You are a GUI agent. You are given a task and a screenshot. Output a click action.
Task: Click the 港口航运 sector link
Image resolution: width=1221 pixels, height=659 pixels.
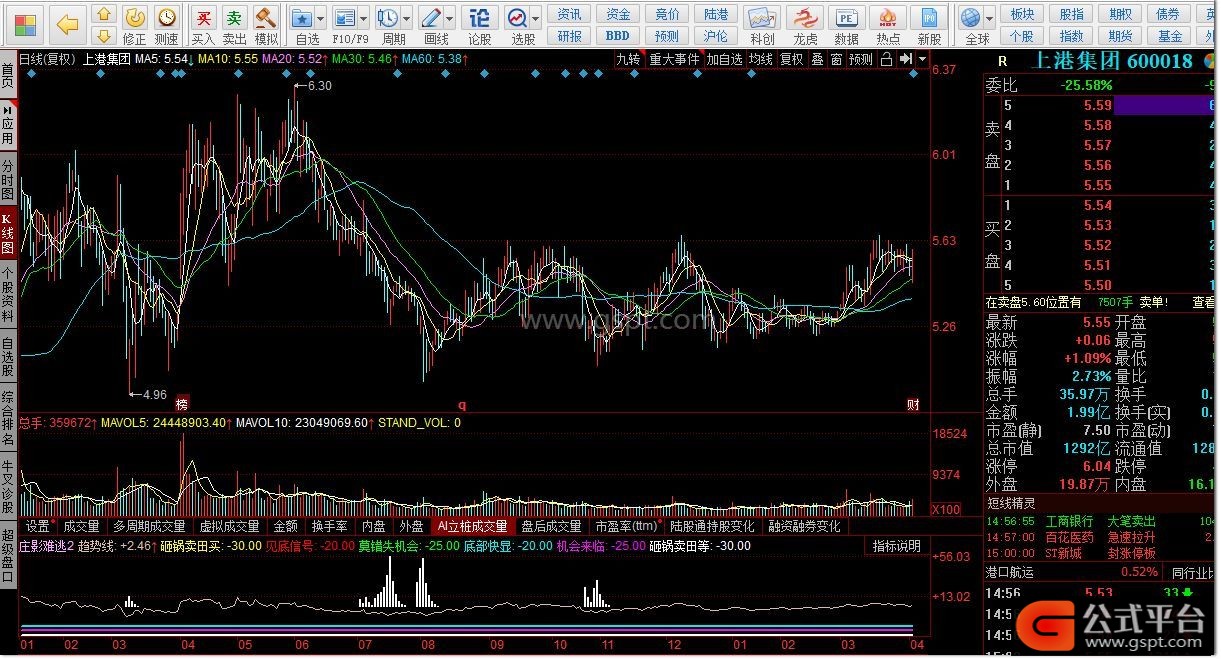(1009, 572)
